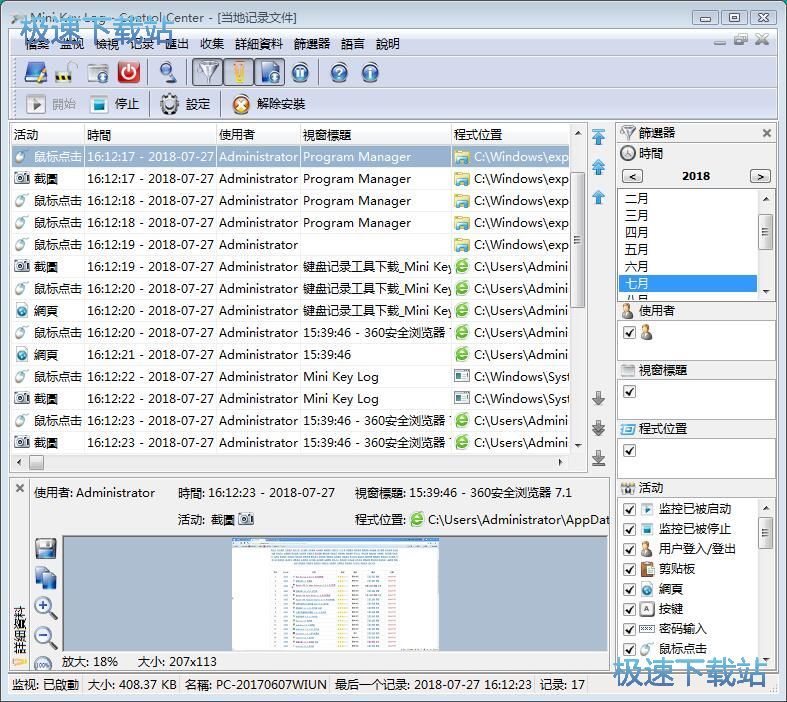Click the 解除安裝 uninstall button

269,104
